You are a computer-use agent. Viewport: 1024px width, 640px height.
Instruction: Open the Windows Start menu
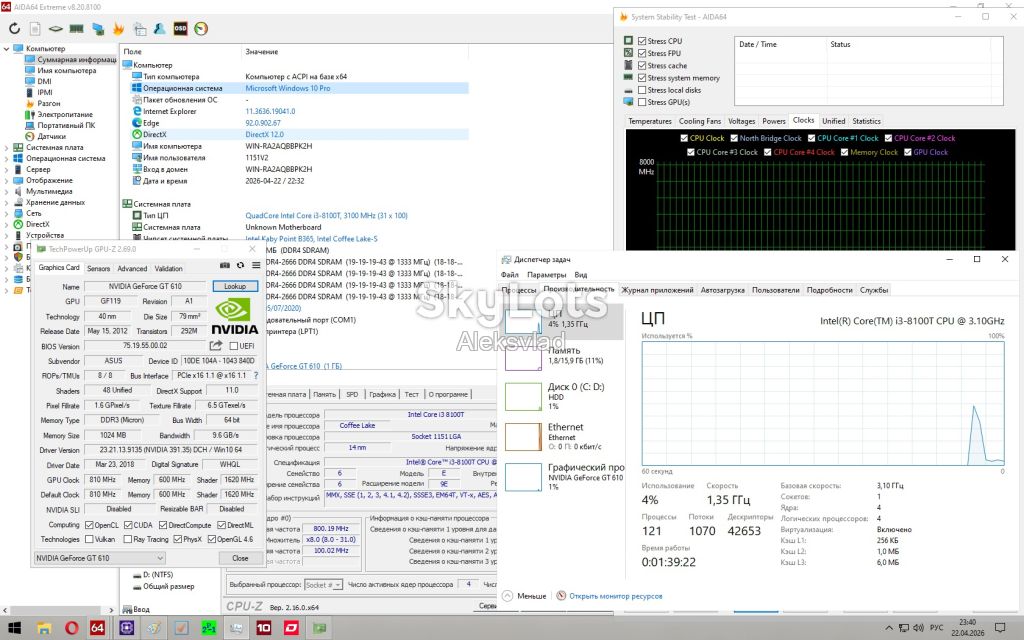(x=14, y=628)
